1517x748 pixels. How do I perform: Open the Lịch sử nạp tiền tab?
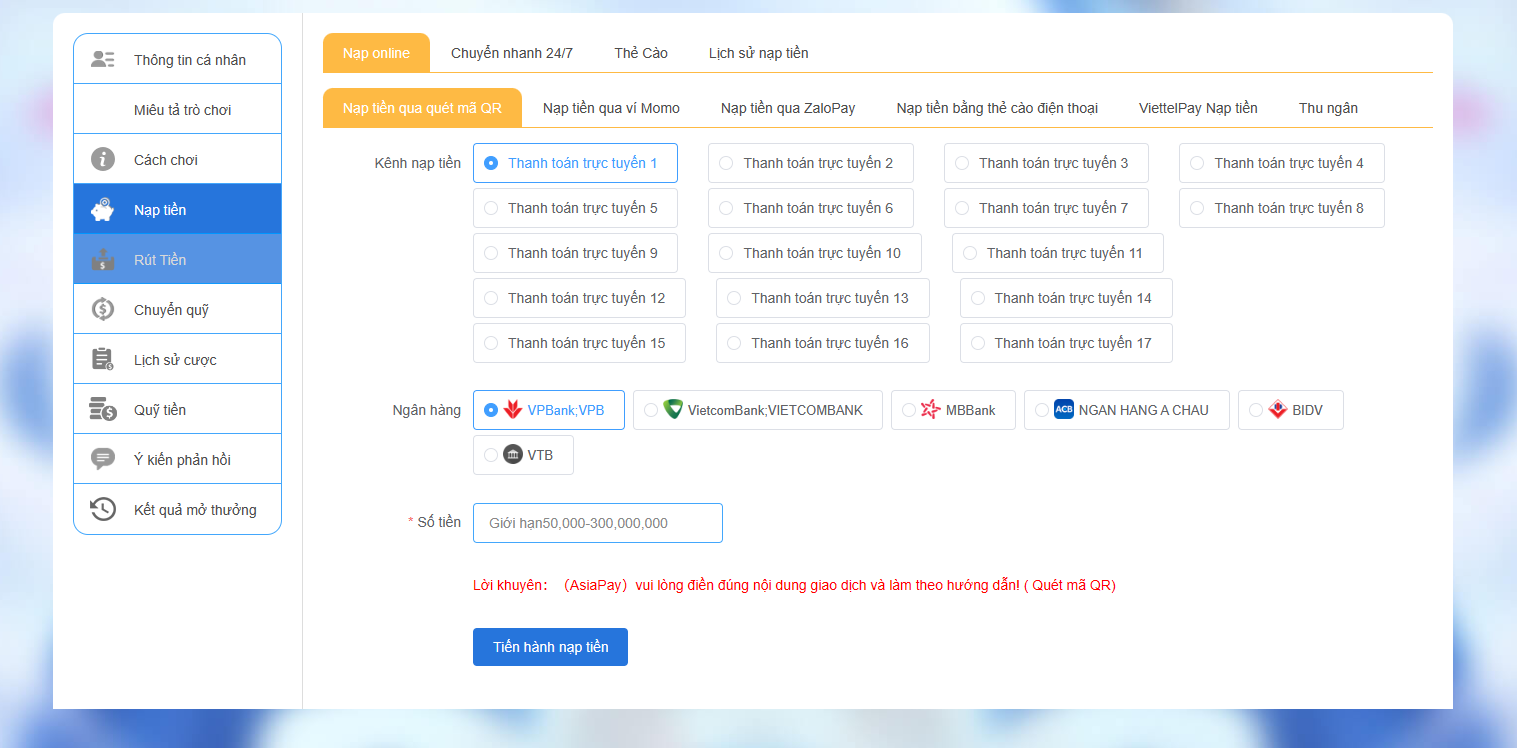click(758, 53)
